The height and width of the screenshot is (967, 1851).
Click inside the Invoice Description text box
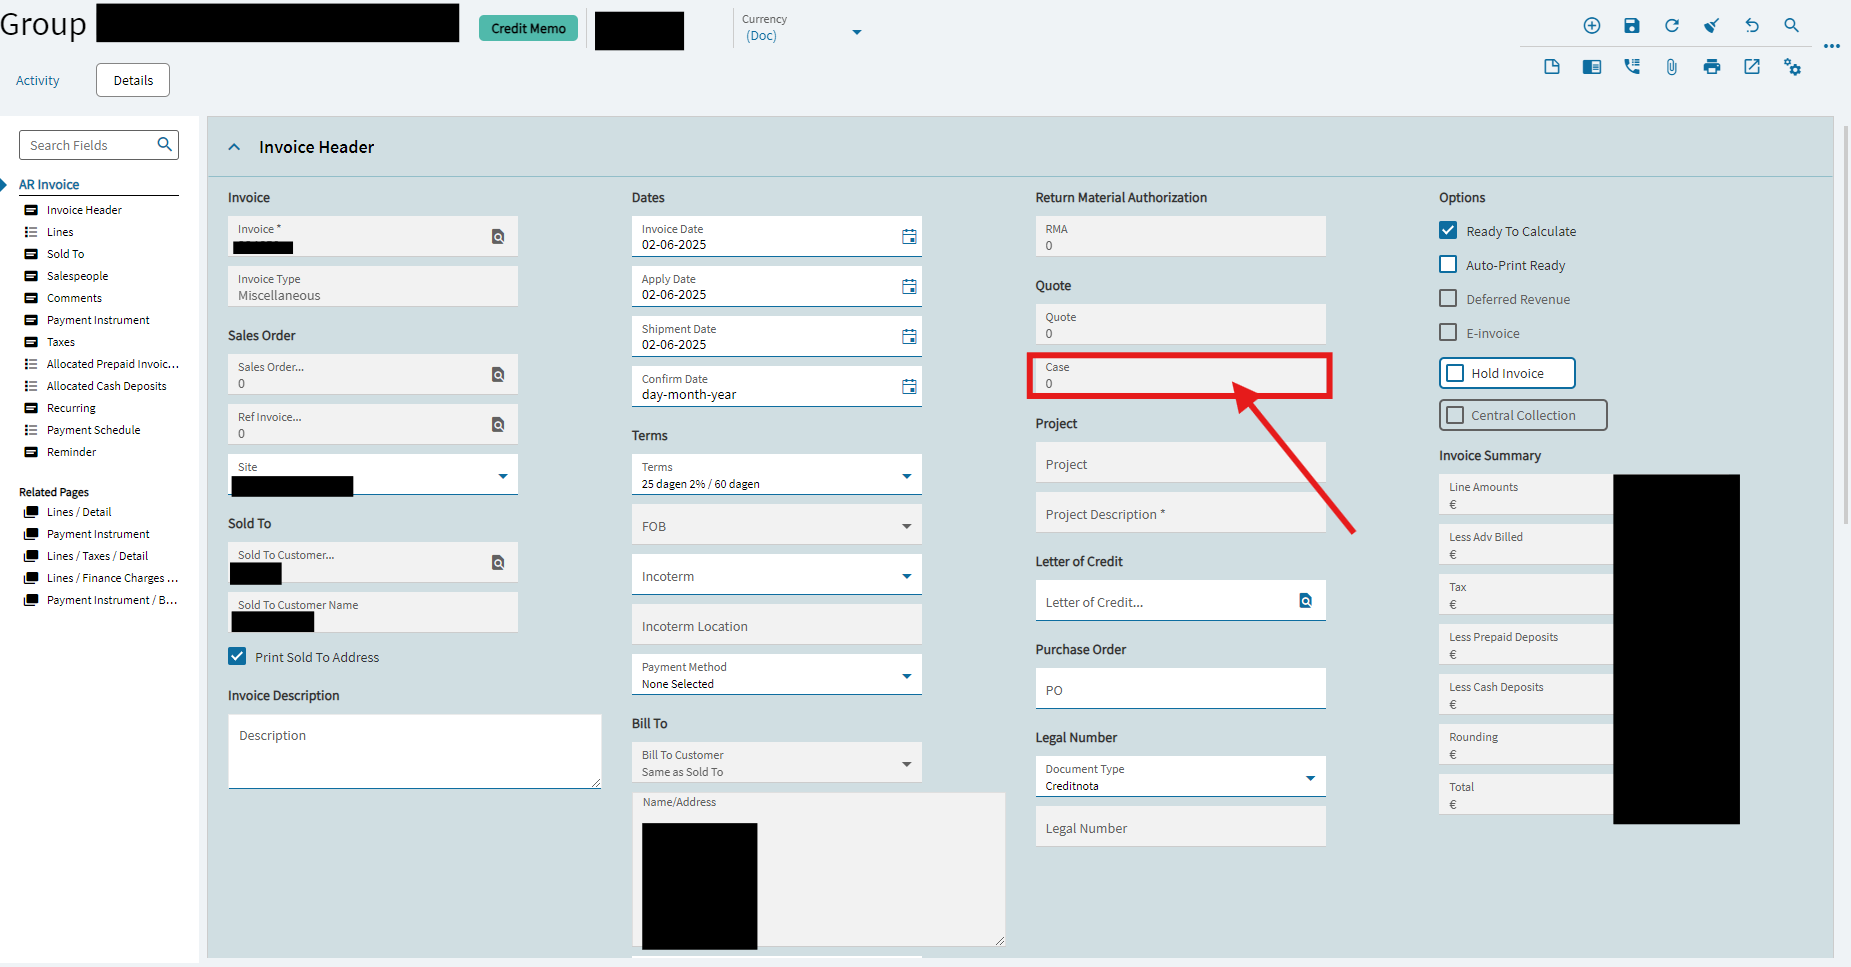pos(413,751)
